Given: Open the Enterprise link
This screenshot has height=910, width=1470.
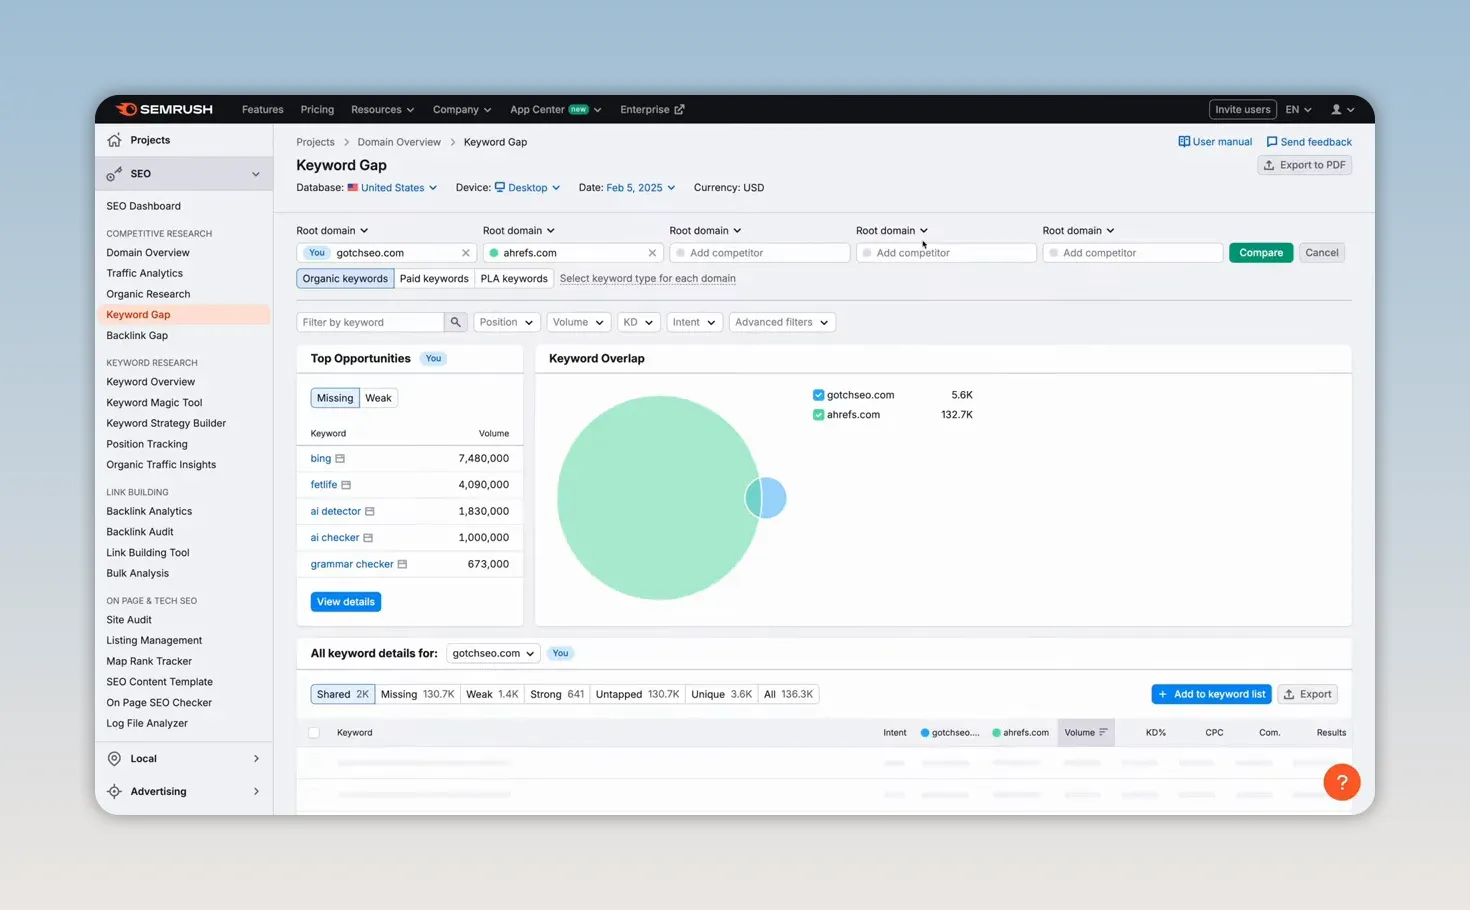Looking at the screenshot, I should pyautogui.click(x=652, y=110).
